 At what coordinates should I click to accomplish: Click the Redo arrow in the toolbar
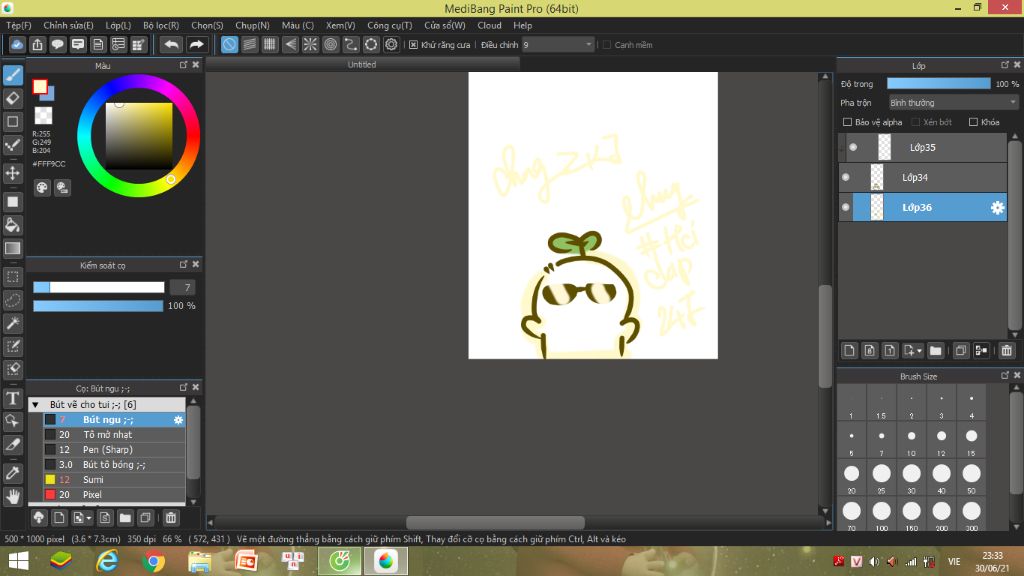(196, 44)
